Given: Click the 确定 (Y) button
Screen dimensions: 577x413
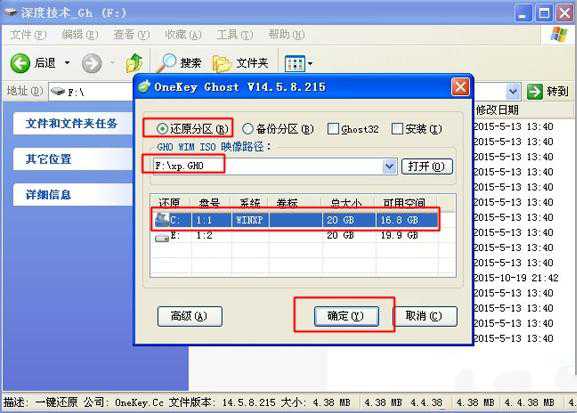Looking at the screenshot, I should (x=346, y=316).
